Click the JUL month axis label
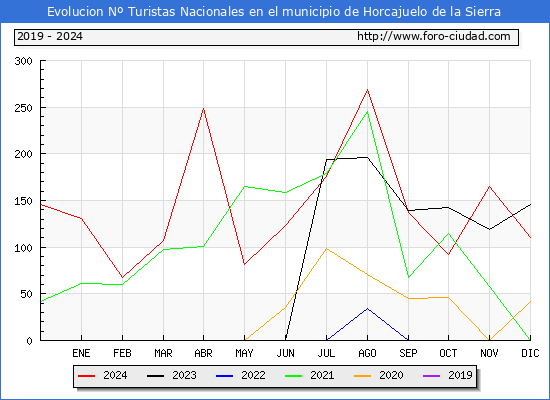The image size is (550, 400). [326, 353]
